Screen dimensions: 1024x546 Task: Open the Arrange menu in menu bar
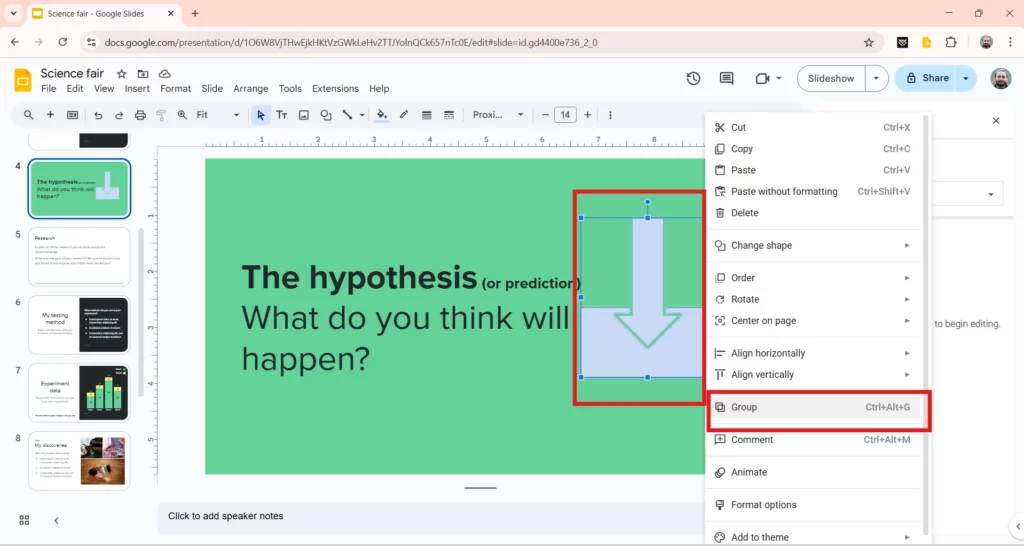(251, 89)
